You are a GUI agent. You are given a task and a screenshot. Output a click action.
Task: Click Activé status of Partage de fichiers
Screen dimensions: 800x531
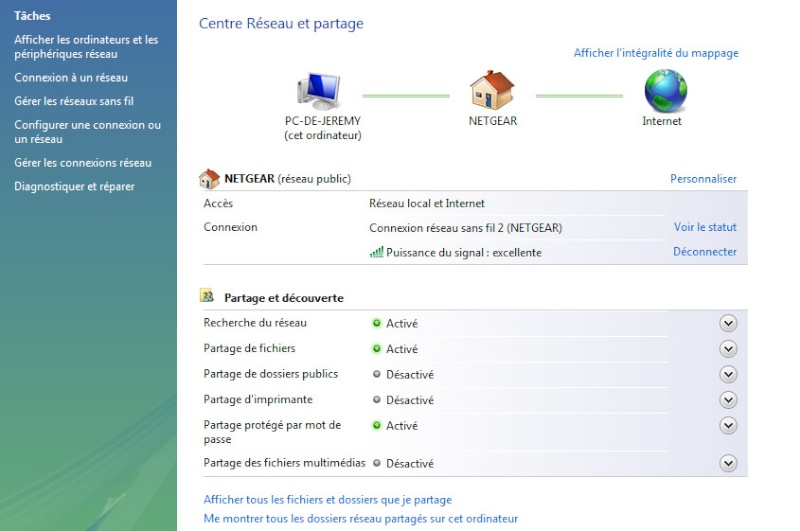pyautogui.click(x=402, y=349)
